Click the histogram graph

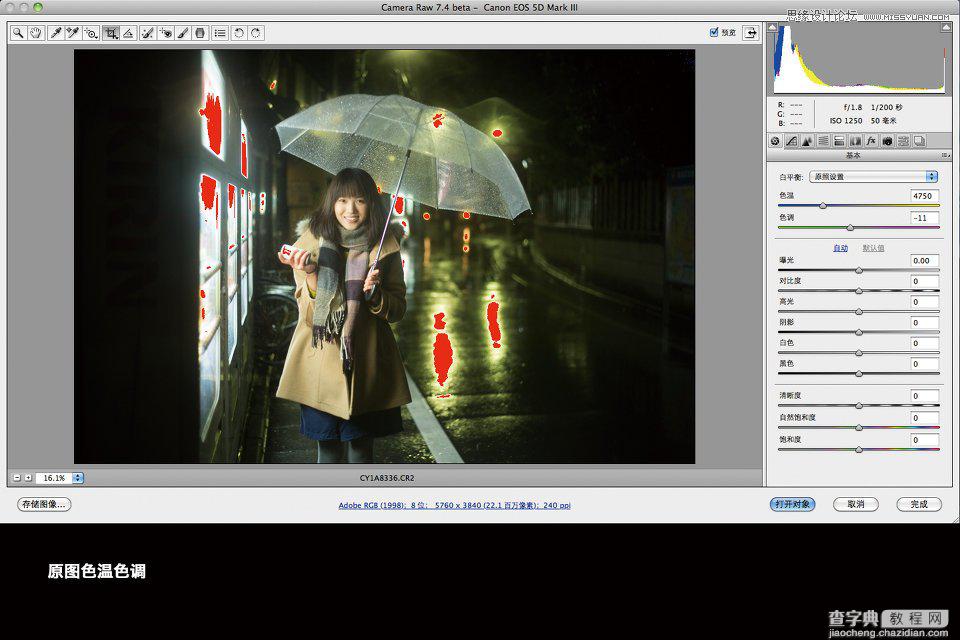858,58
